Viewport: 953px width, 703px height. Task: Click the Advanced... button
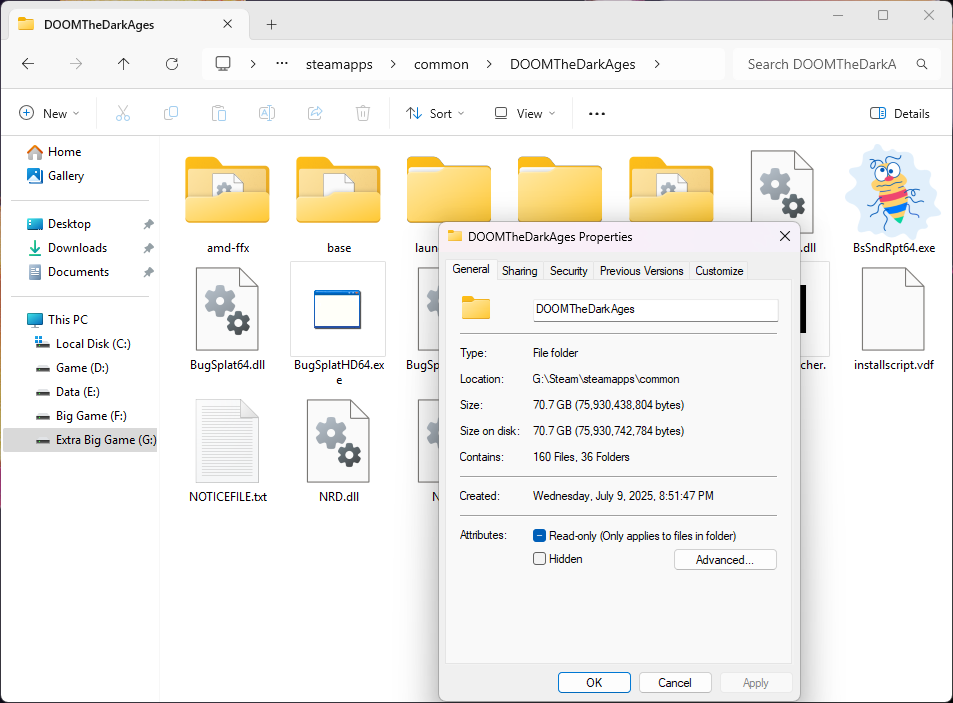[x=725, y=560]
